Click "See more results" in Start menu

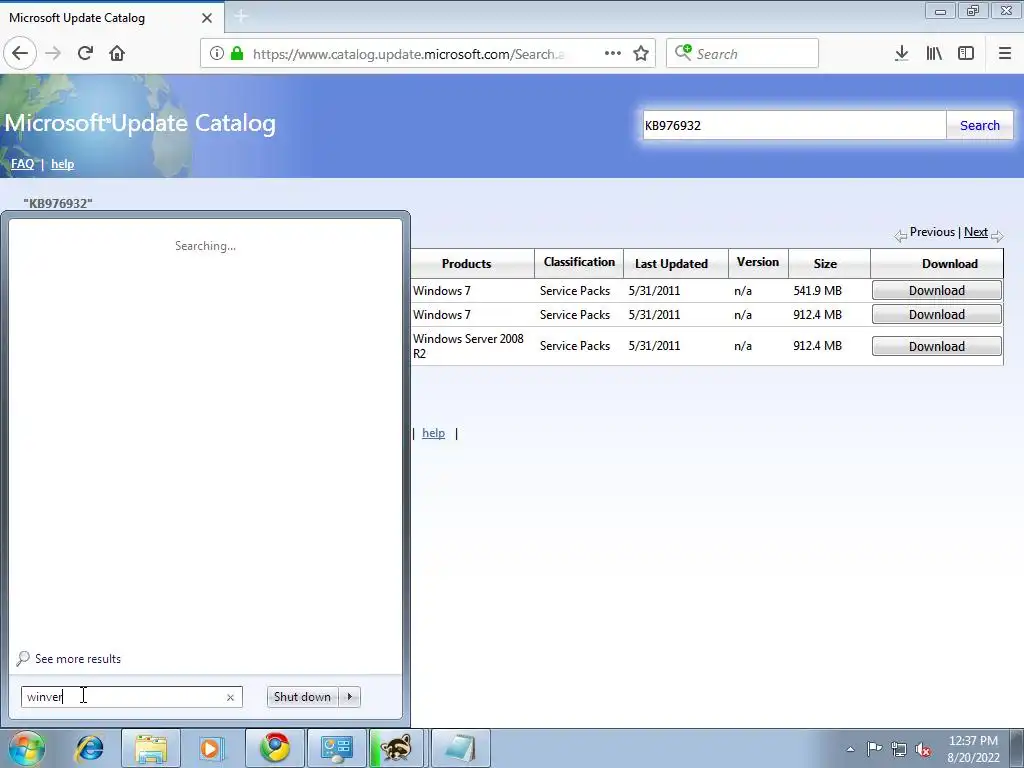pyautogui.click(x=78, y=659)
